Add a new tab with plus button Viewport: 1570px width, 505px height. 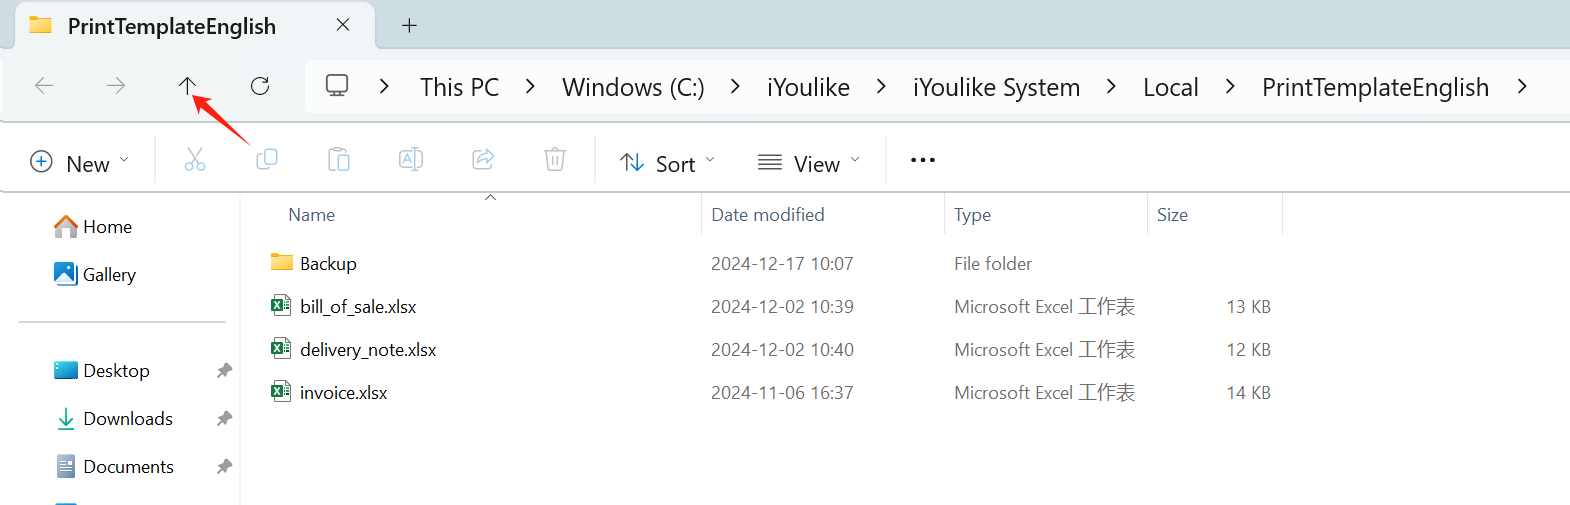[x=409, y=26]
